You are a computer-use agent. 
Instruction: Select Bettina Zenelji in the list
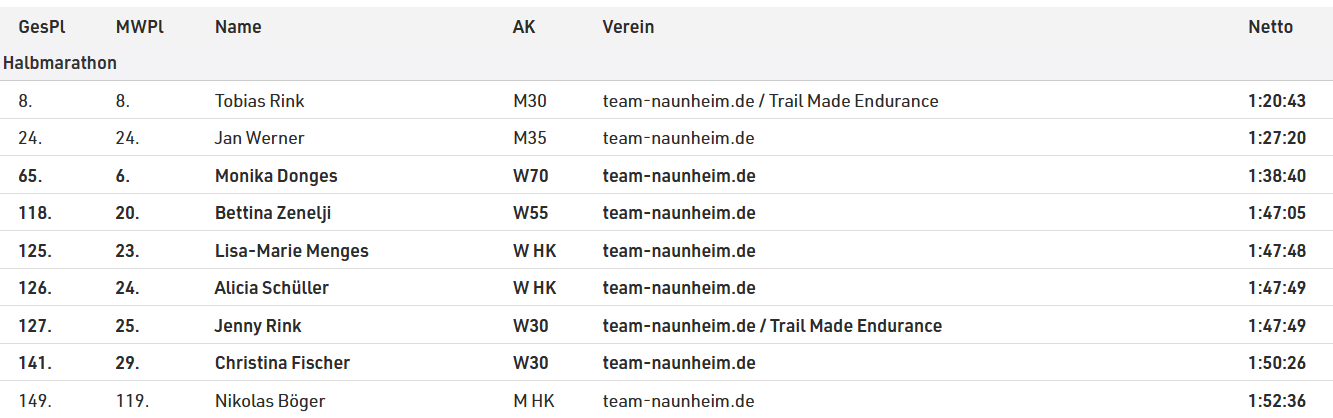[275, 213]
